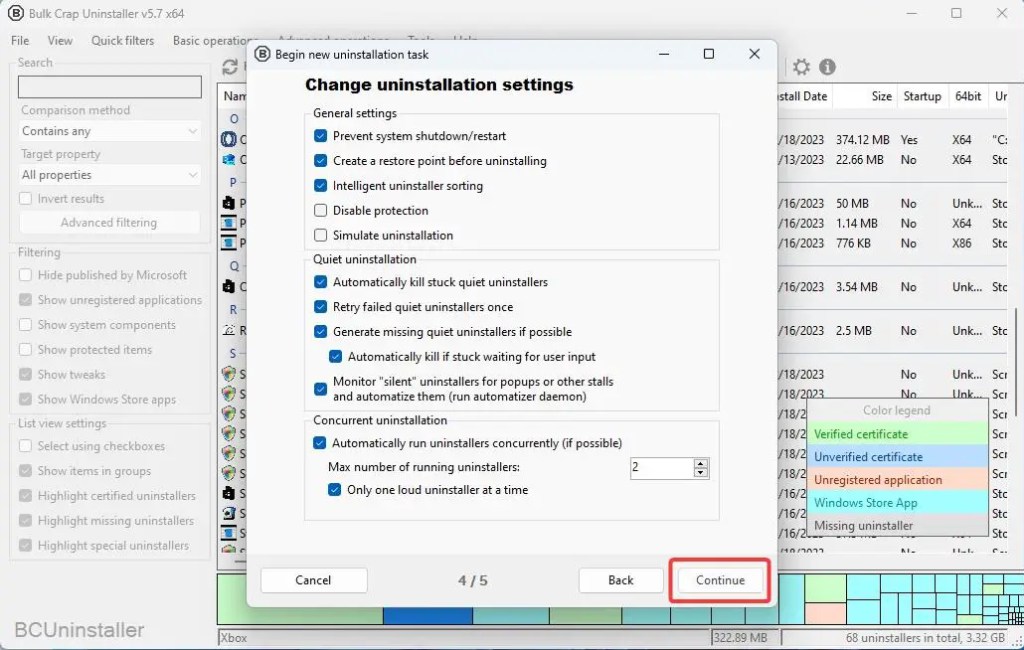Screen dimensions: 1024x650
Task: Click the Unregistered application legend entry
Action: pos(897,479)
